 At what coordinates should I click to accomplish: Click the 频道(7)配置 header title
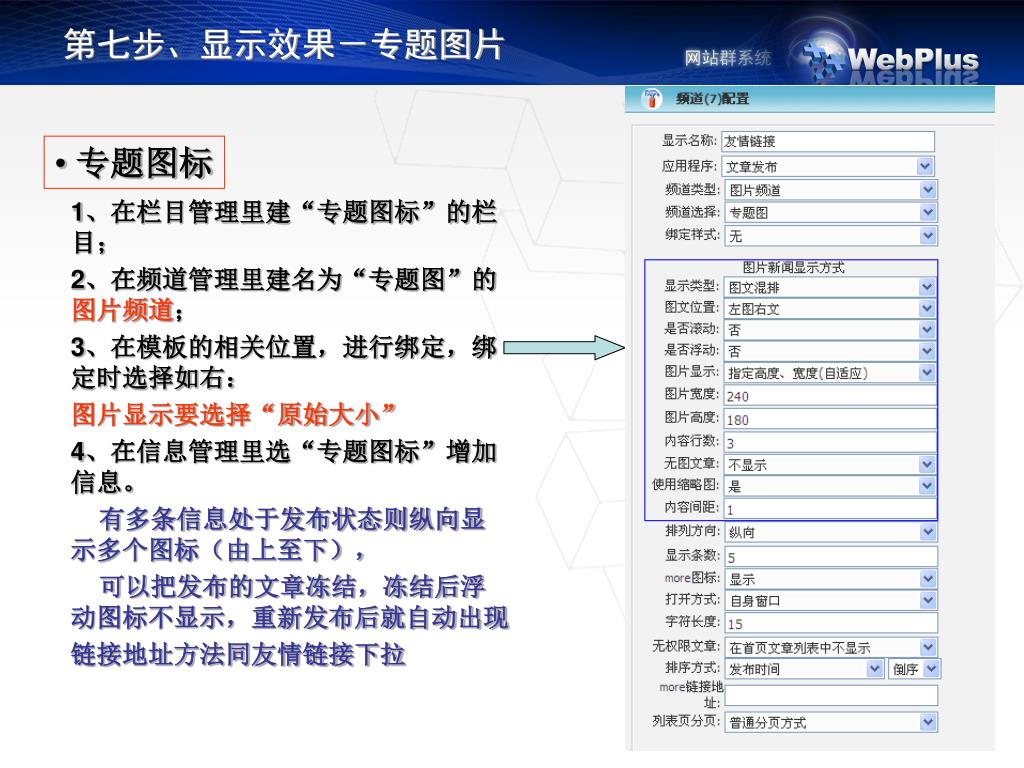[x=712, y=99]
